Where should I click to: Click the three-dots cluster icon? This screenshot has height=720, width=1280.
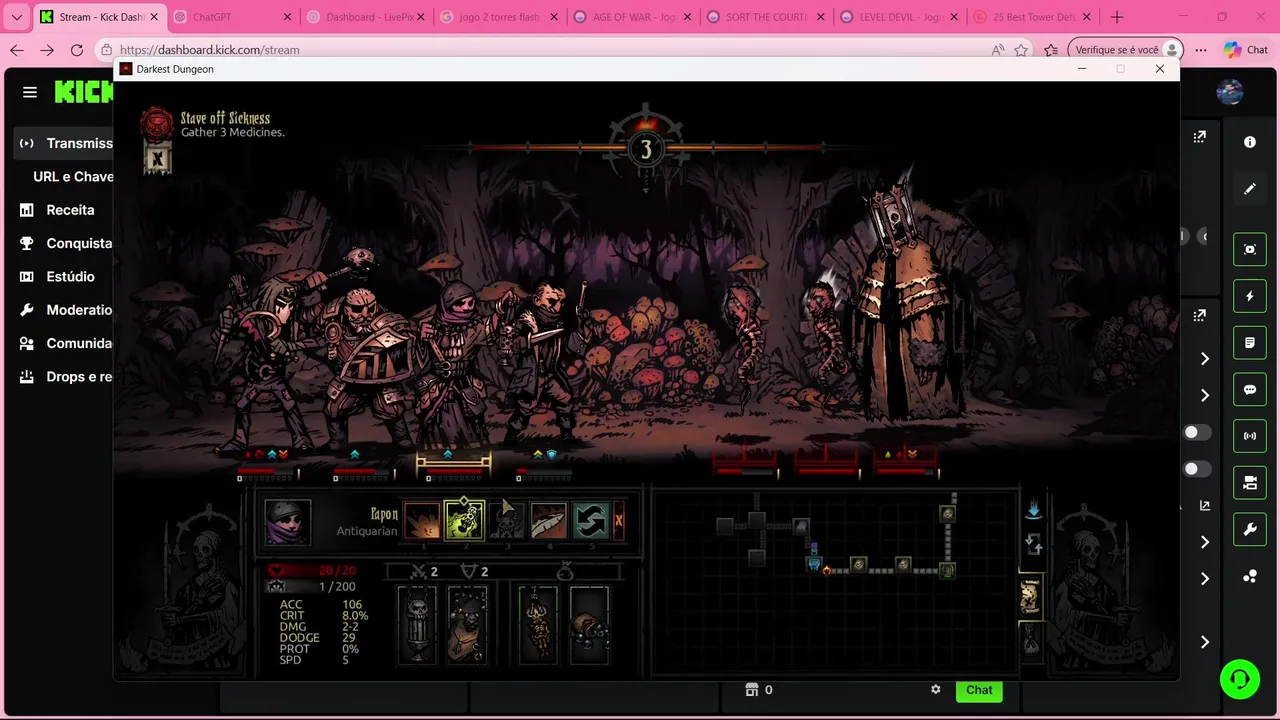point(1250,577)
